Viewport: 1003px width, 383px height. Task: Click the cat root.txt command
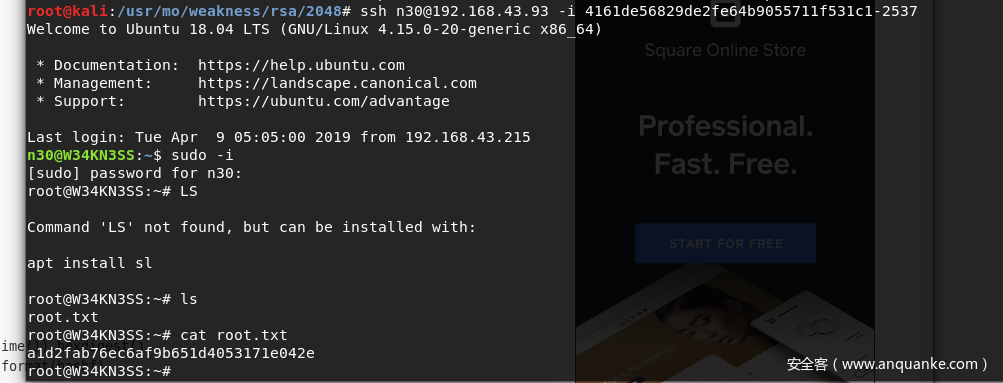tap(234, 335)
